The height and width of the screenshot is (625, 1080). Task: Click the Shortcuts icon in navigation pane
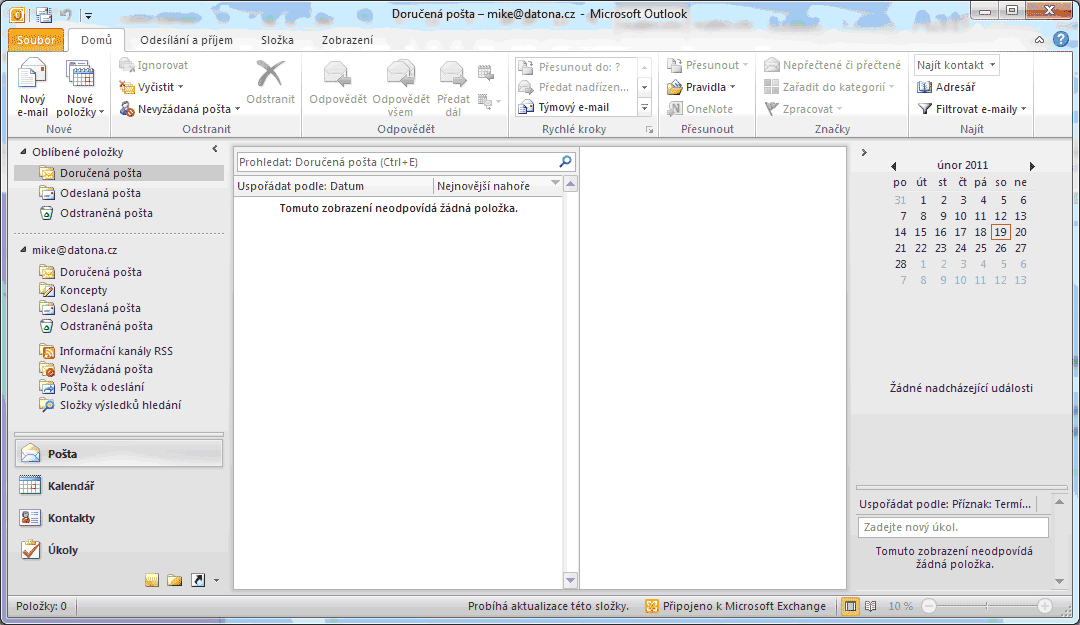[x=198, y=580]
